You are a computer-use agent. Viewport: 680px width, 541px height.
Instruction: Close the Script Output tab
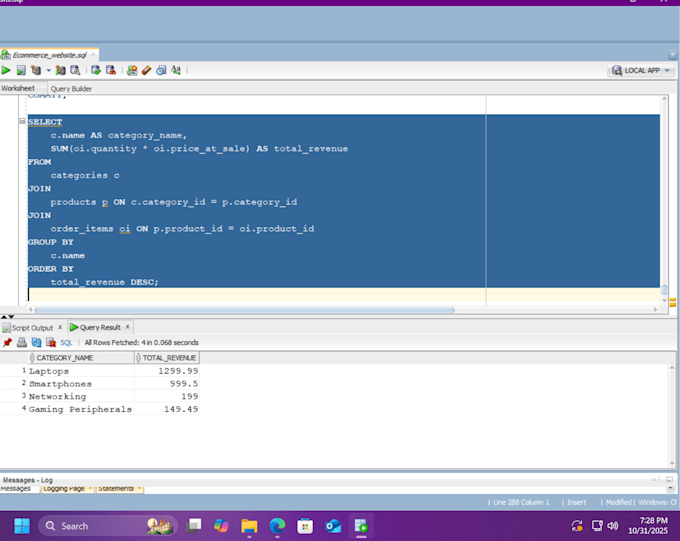[60, 327]
